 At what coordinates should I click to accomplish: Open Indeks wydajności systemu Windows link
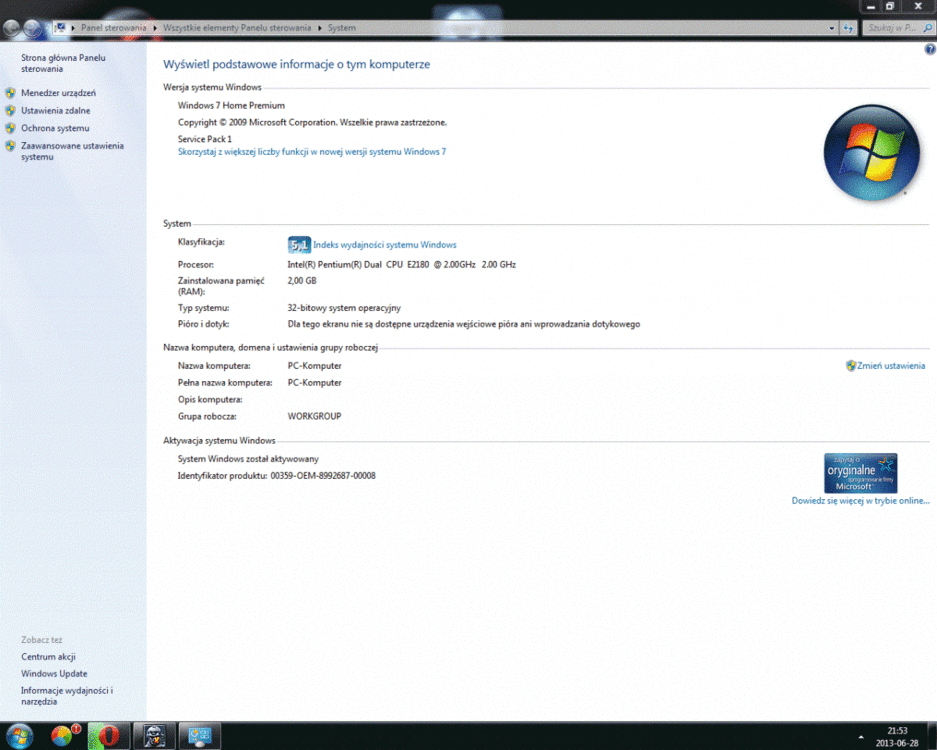[385, 245]
